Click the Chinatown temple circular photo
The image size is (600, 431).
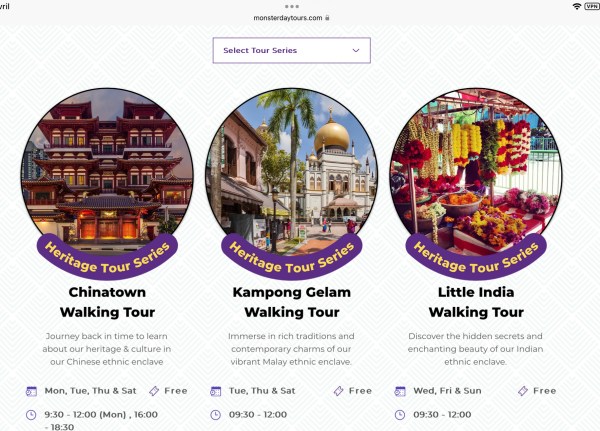(107, 170)
